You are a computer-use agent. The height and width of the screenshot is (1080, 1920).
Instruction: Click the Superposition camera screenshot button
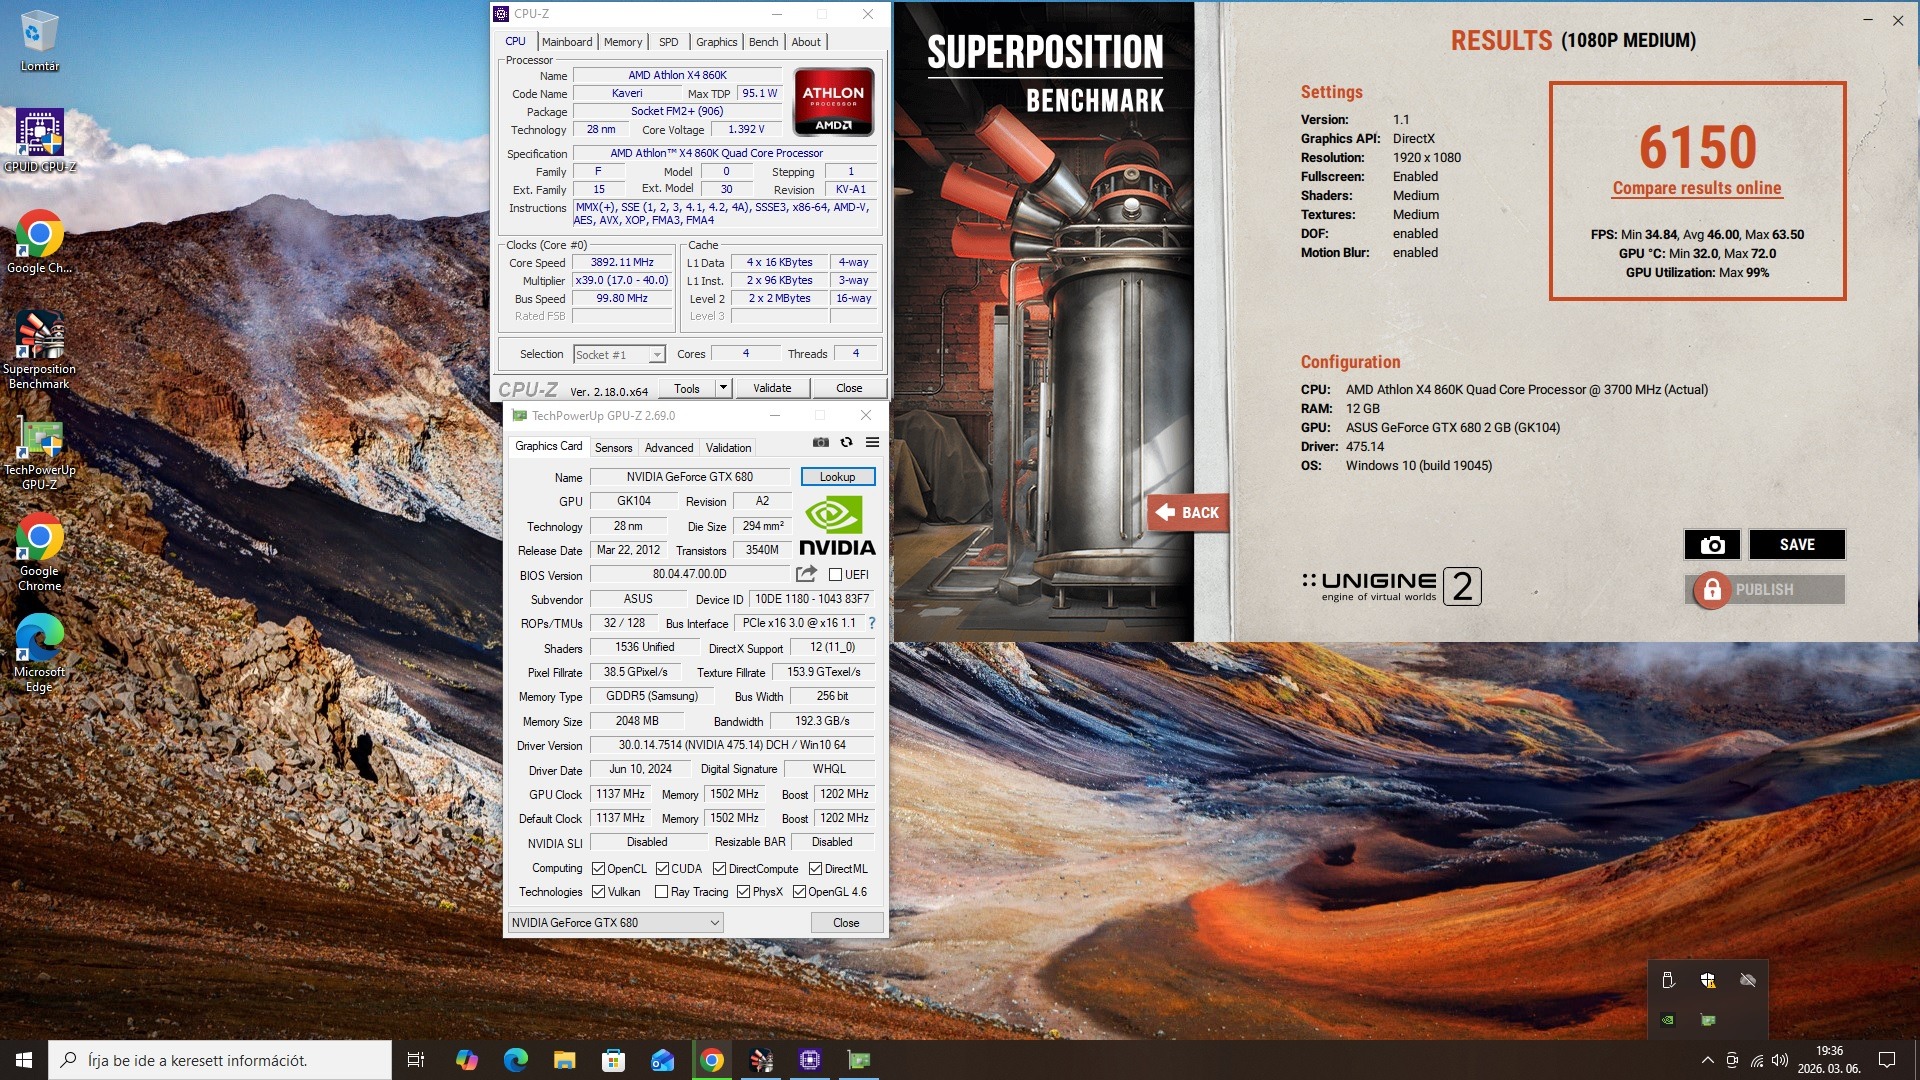(x=1712, y=544)
